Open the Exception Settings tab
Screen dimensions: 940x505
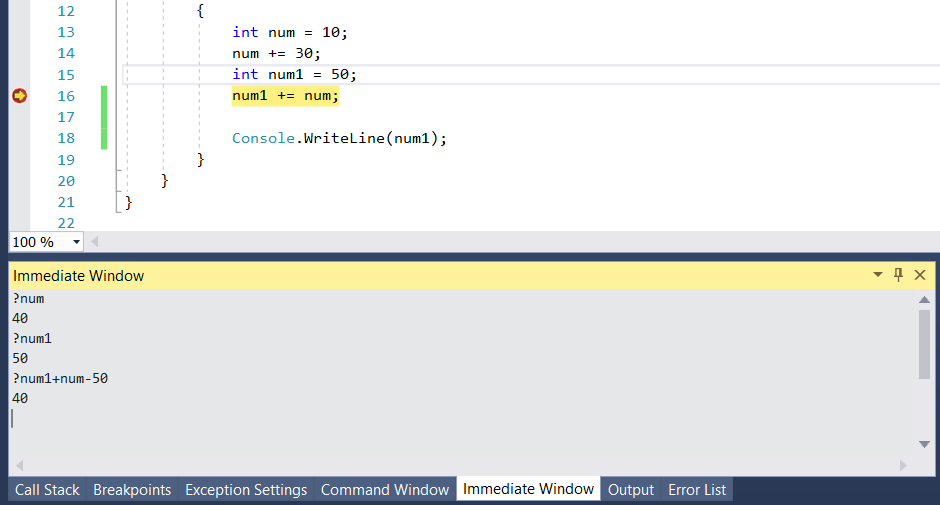point(246,489)
